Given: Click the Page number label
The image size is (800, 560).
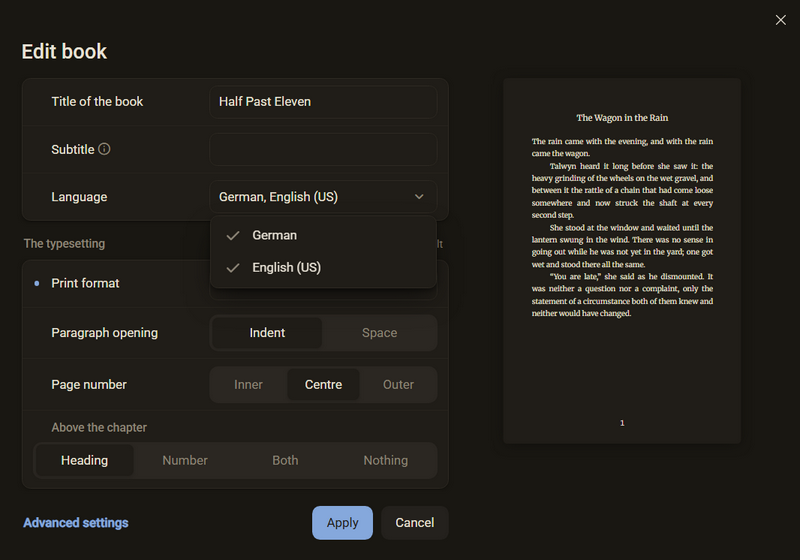Looking at the screenshot, I should (89, 385).
